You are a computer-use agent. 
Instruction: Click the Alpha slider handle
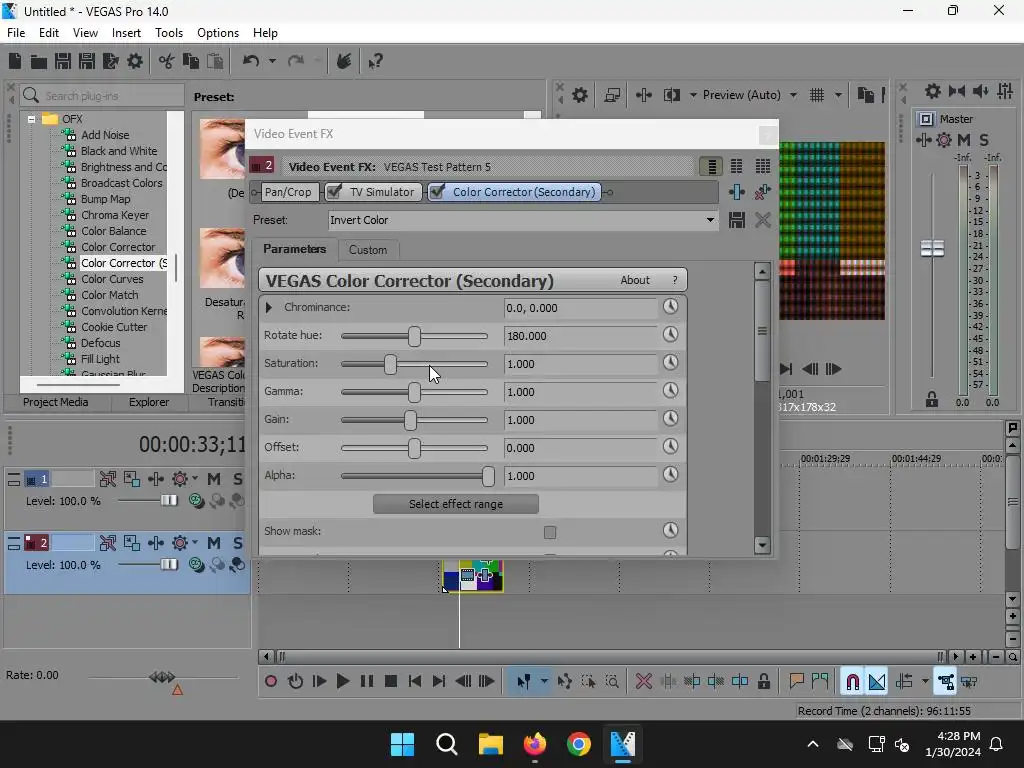coord(488,477)
